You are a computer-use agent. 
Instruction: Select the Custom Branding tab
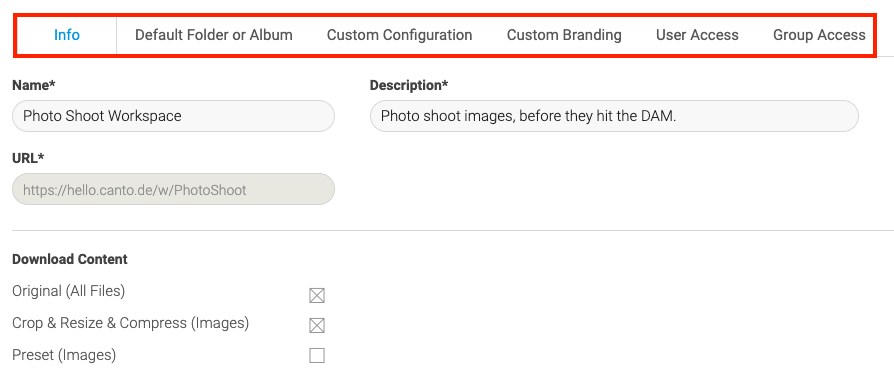click(564, 35)
